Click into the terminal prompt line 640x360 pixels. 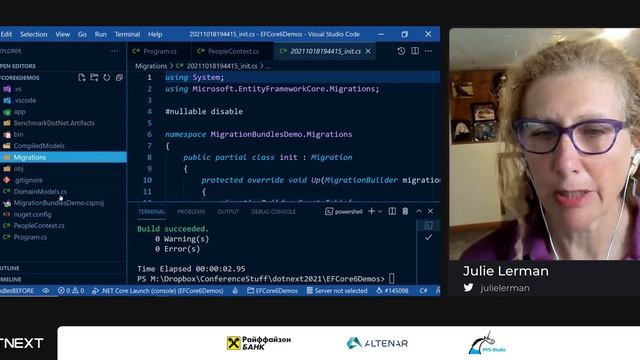[266, 279]
